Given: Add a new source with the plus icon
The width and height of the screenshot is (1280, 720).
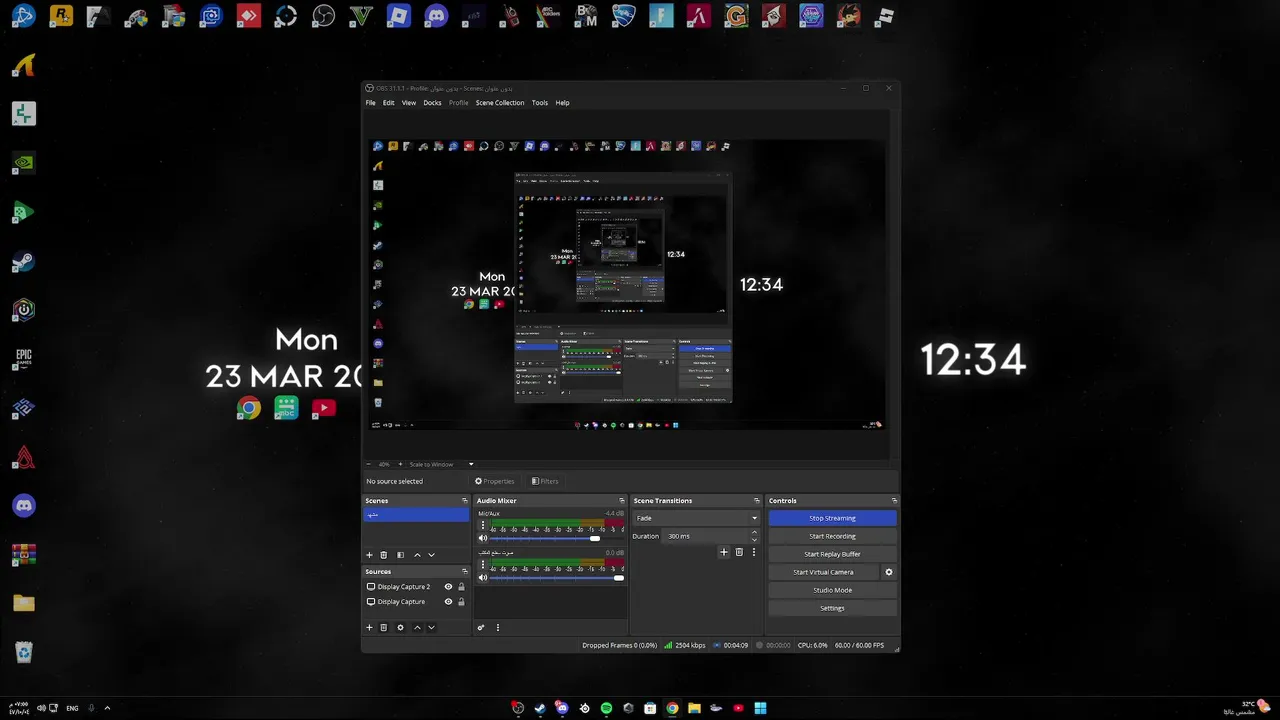Looking at the screenshot, I should tap(369, 628).
